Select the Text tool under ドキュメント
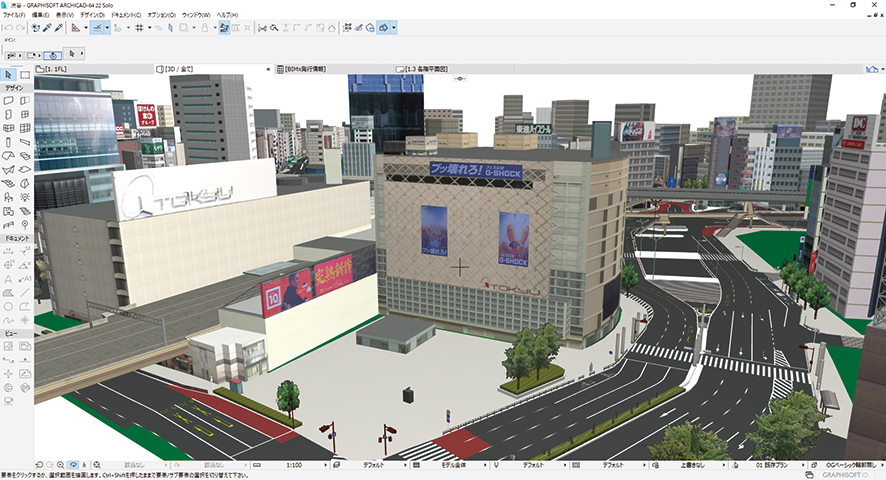 [8, 279]
